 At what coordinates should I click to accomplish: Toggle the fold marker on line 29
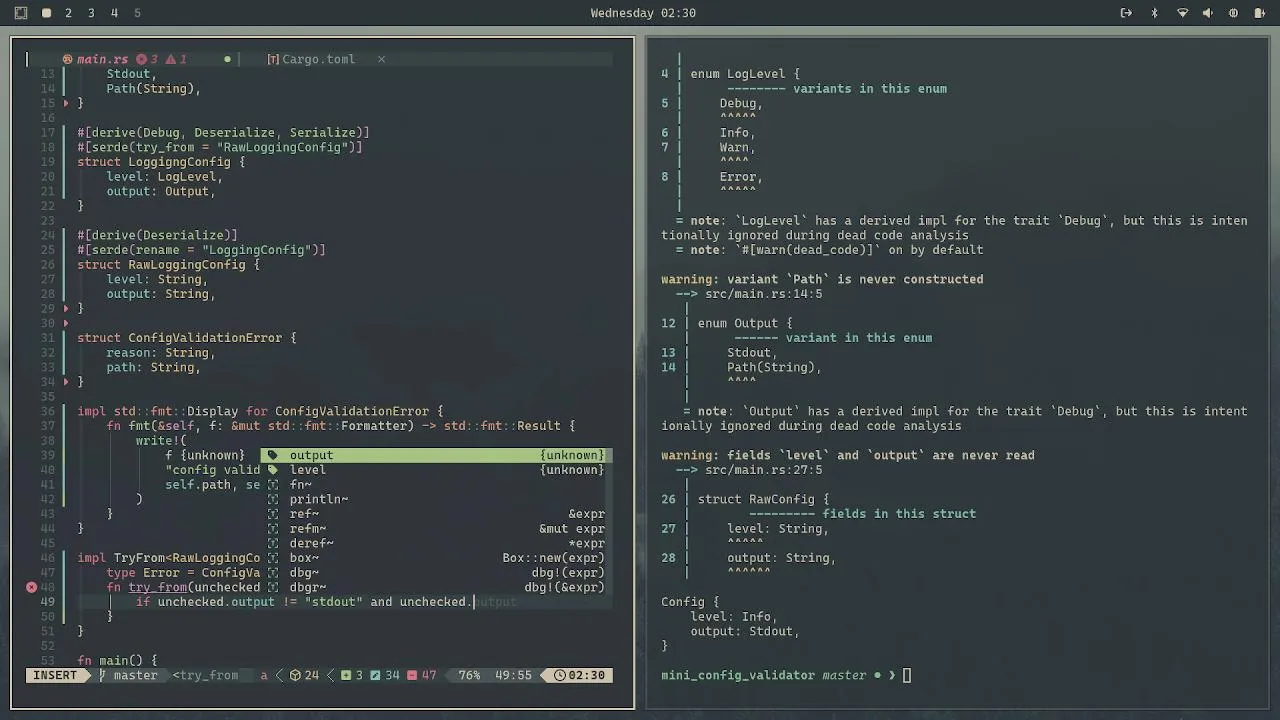point(66,309)
